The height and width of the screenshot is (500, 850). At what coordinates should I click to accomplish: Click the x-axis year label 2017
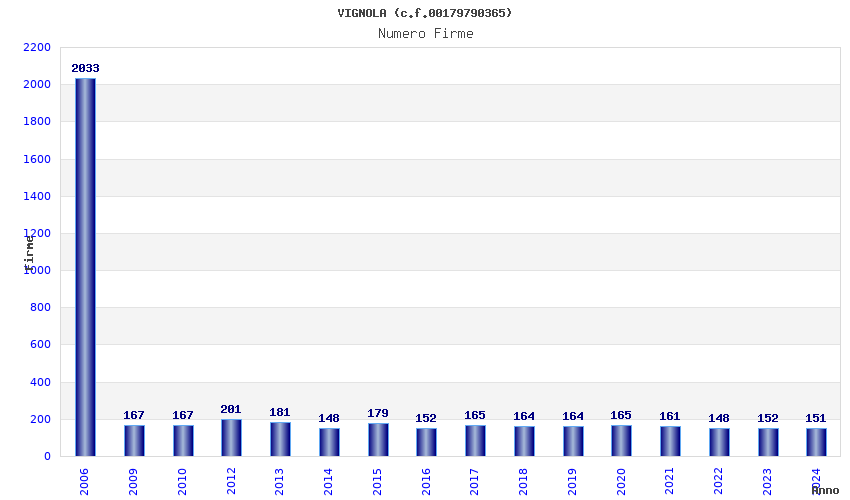pyautogui.click(x=475, y=482)
